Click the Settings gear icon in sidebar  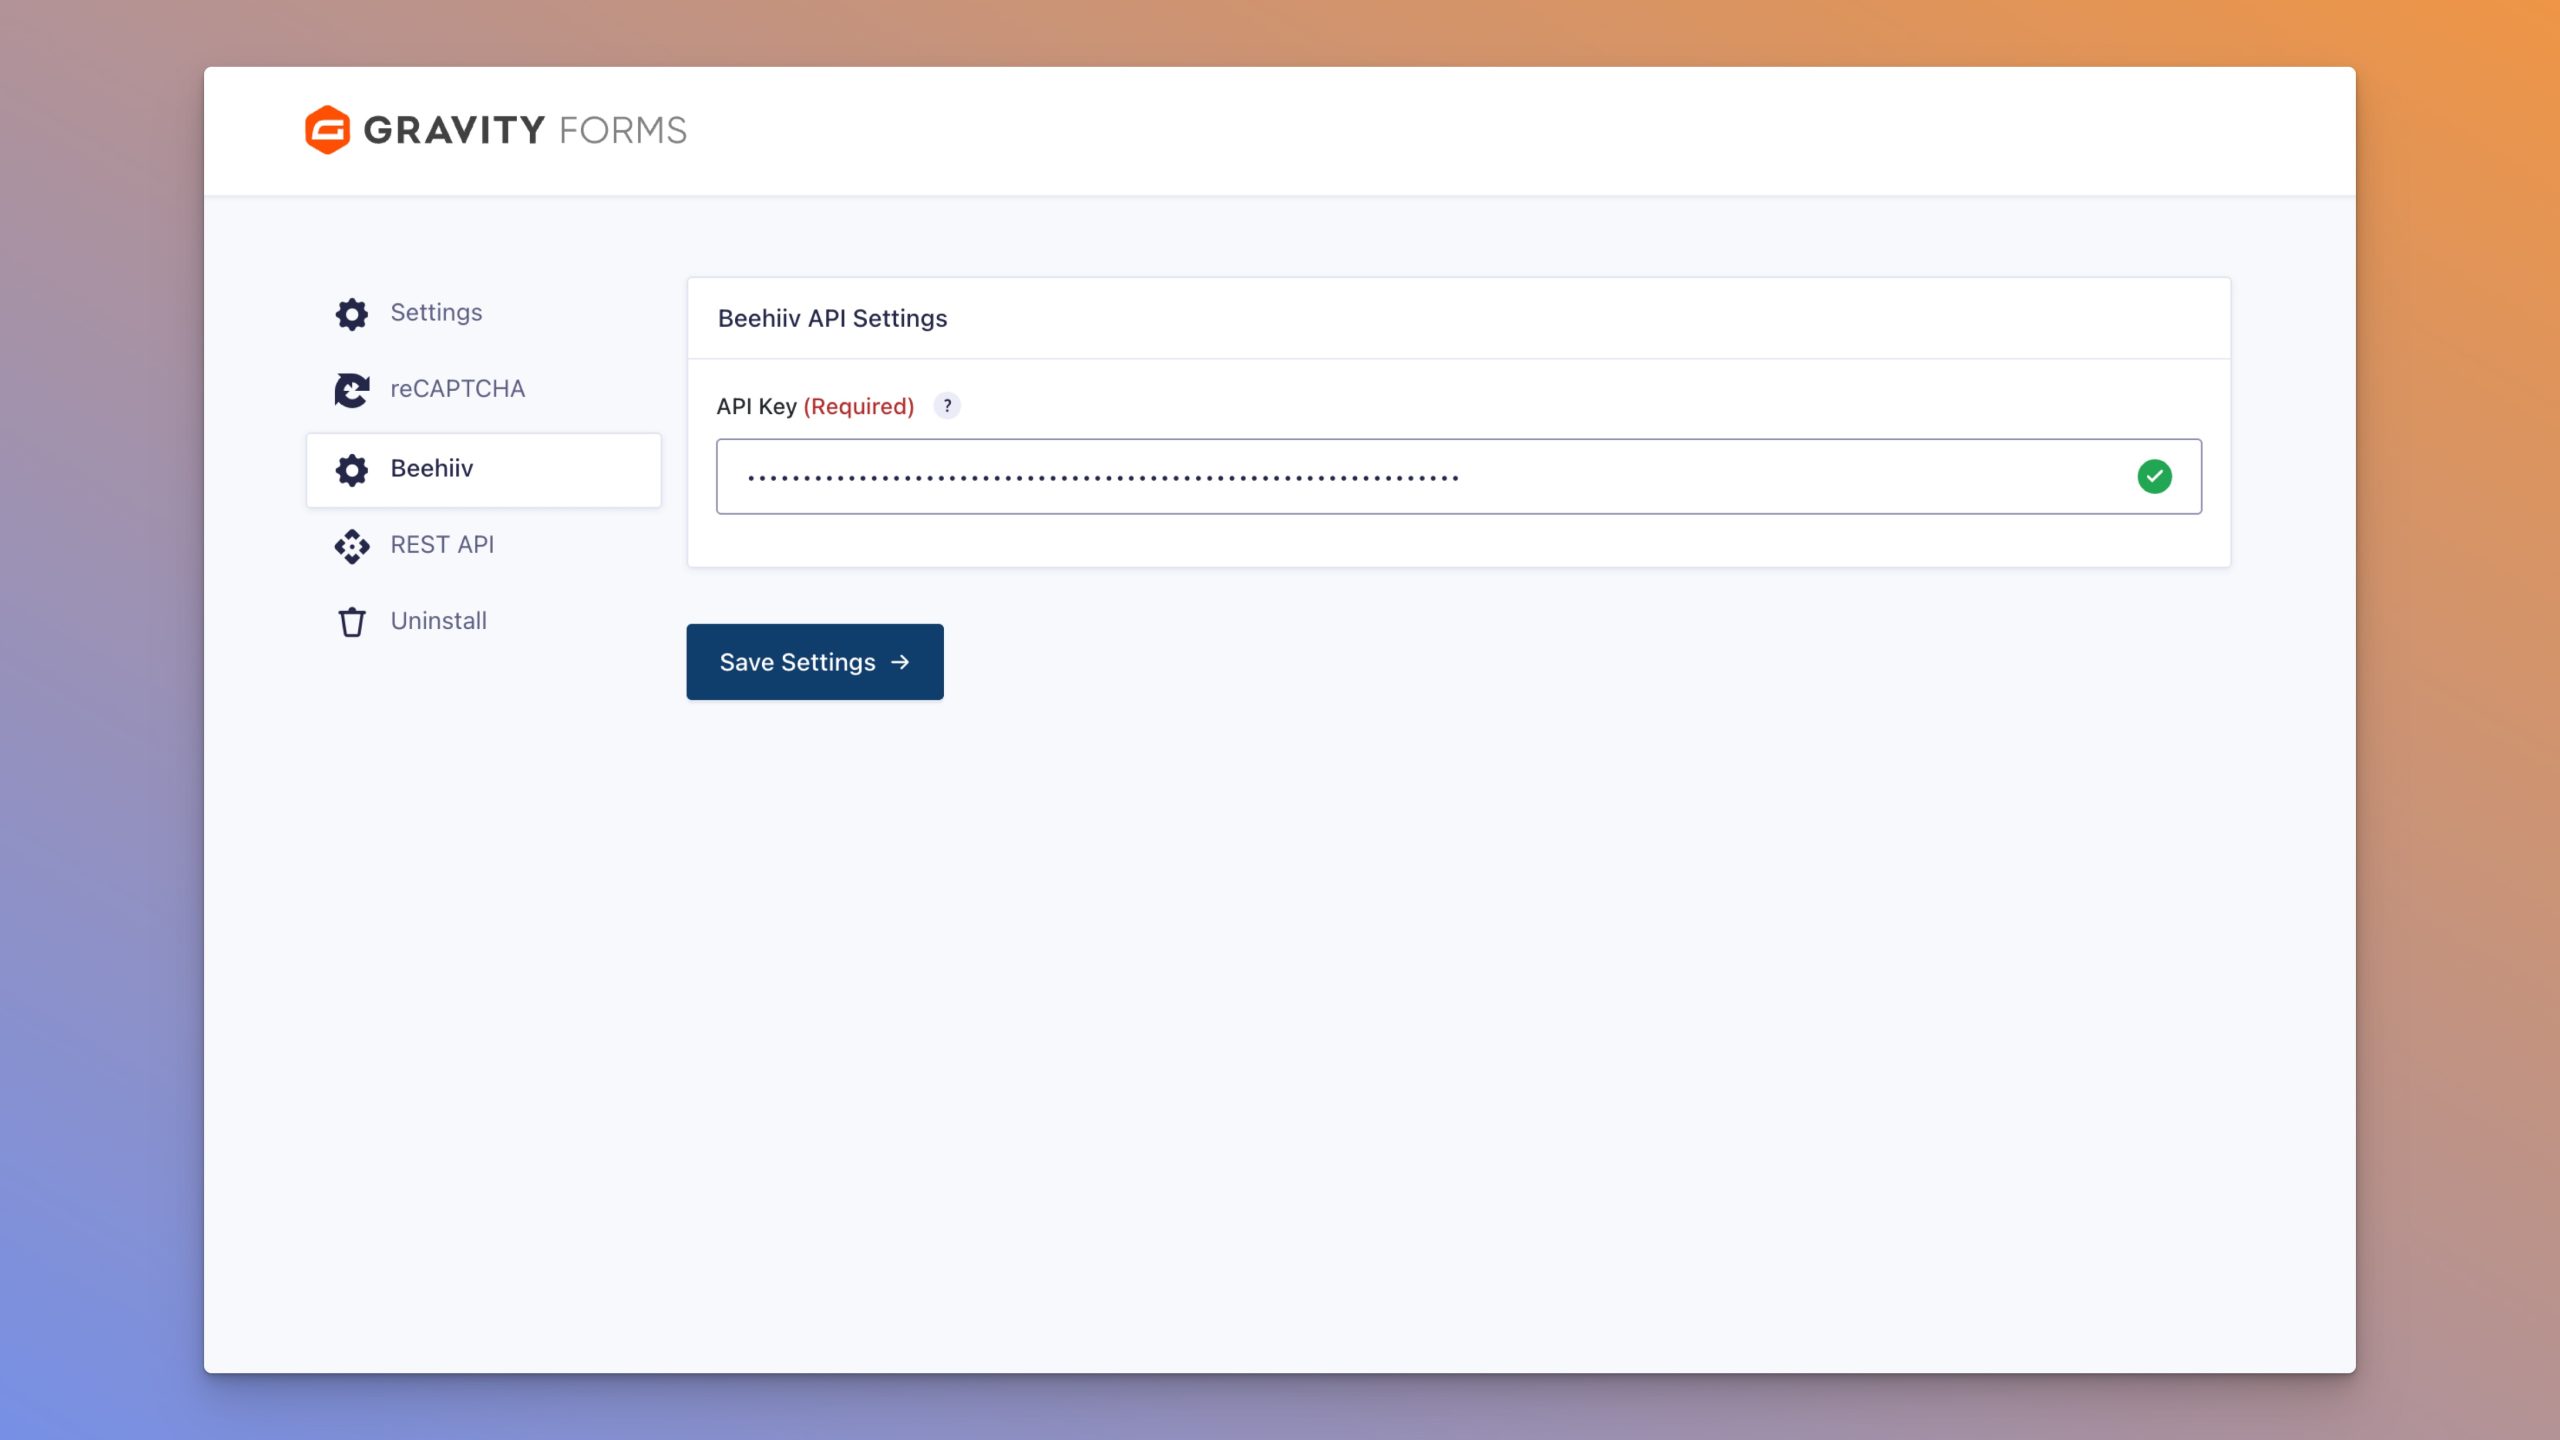[x=352, y=314]
